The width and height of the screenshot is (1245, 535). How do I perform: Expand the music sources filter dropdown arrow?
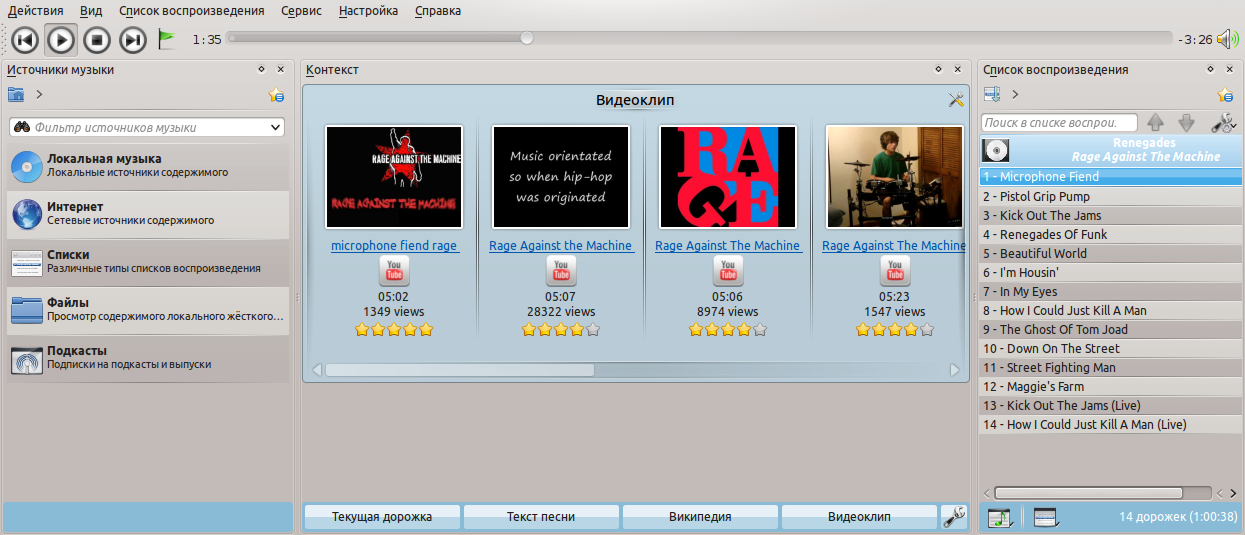tap(276, 128)
